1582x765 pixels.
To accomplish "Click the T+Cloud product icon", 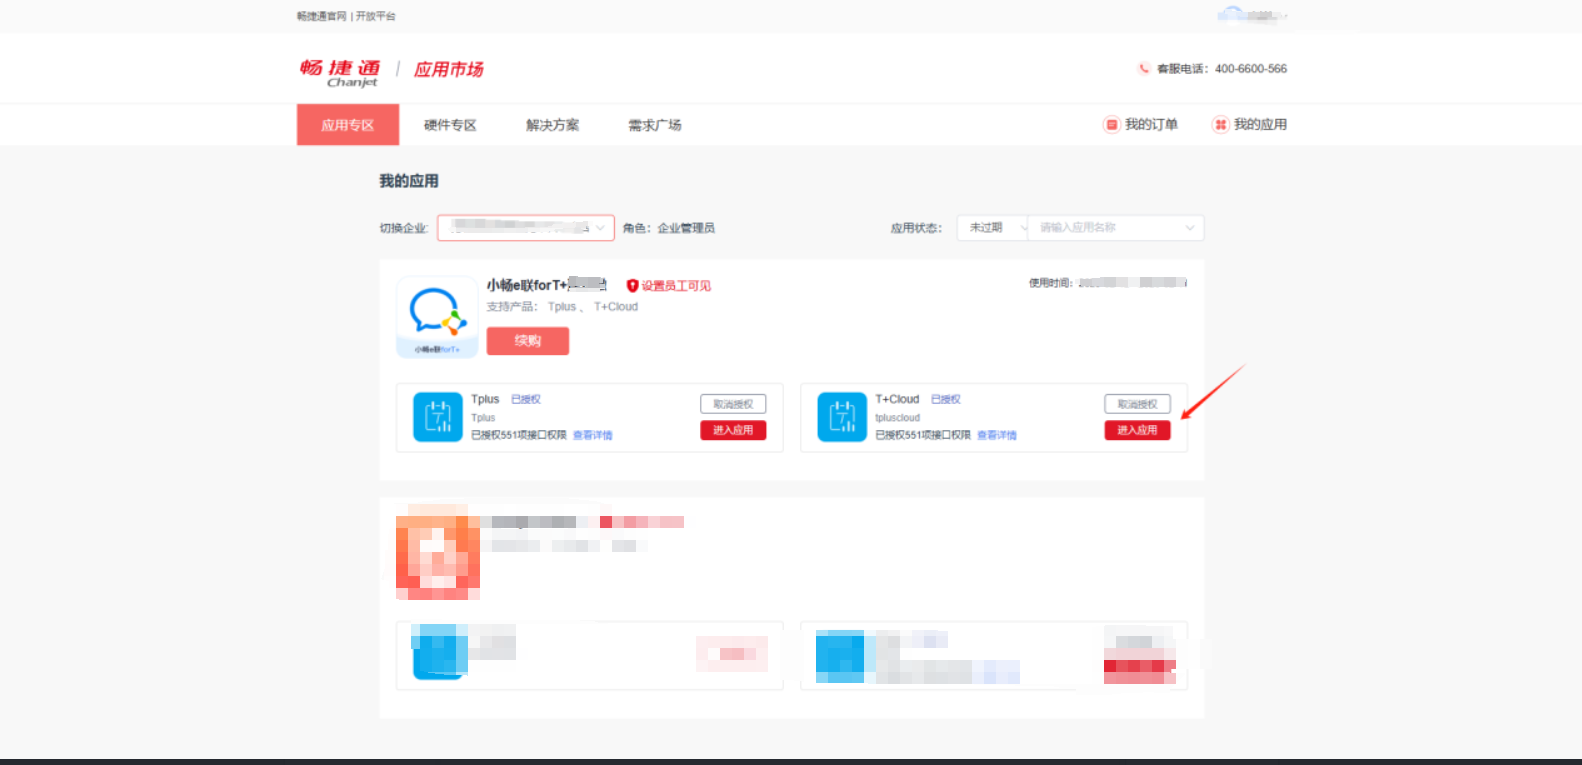I will pyautogui.click(x=842, y=417).
